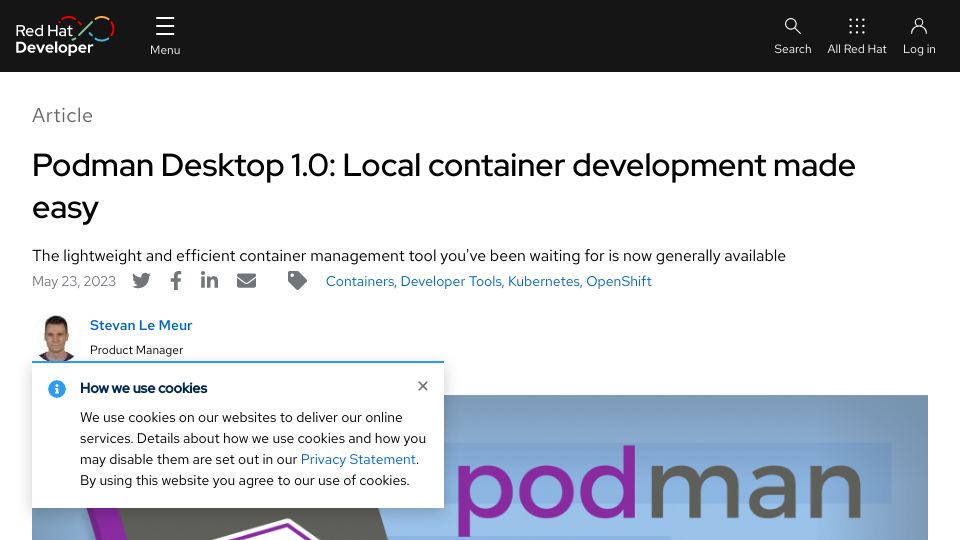
Task: Open the Containers topic link
Action: tap(359, 281)
